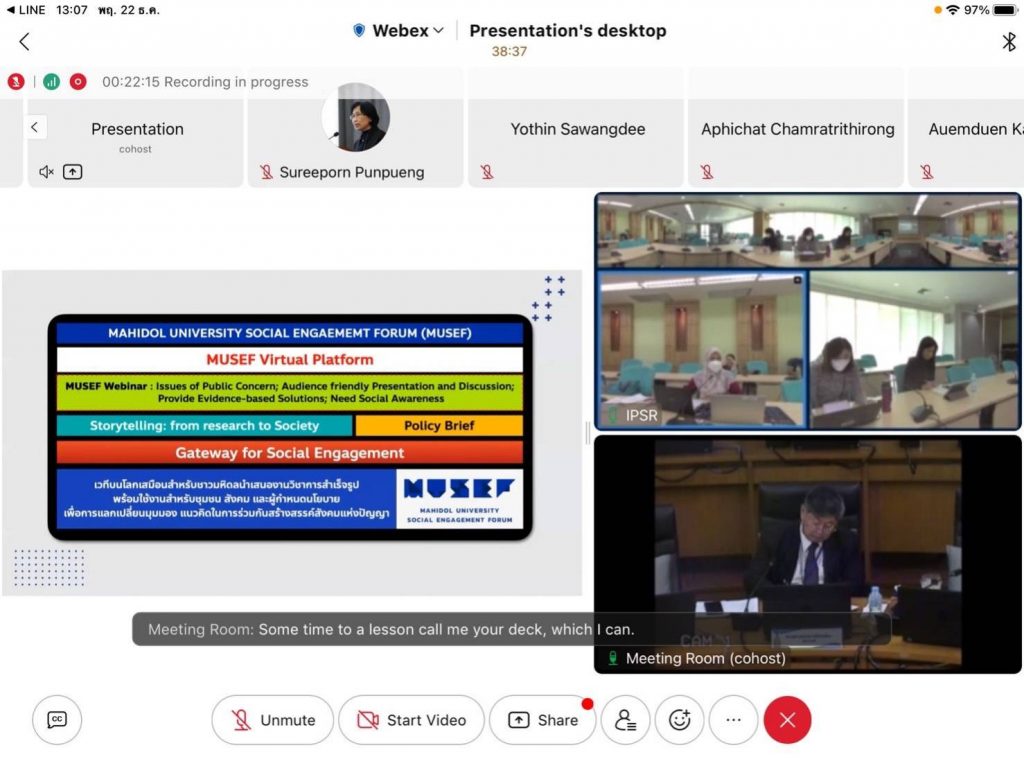Select Sureeporn Punpueng's avatar photo

point(356,118)
